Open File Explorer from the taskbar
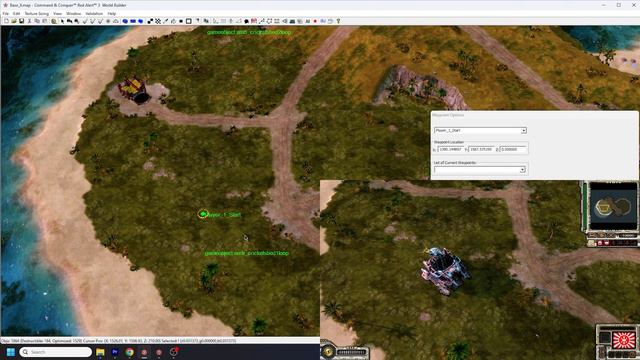The image size is (640, 360). (x=100, y=352)
